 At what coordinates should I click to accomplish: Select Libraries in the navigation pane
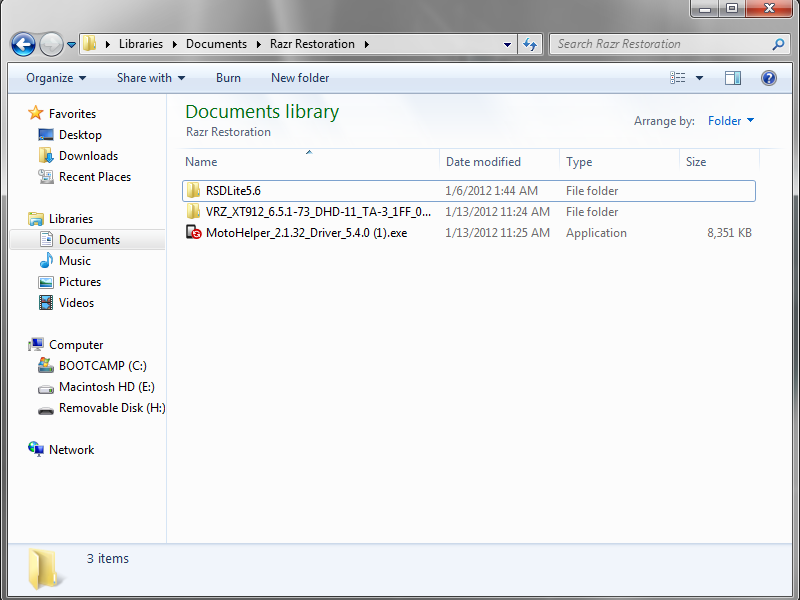point(71,219)
